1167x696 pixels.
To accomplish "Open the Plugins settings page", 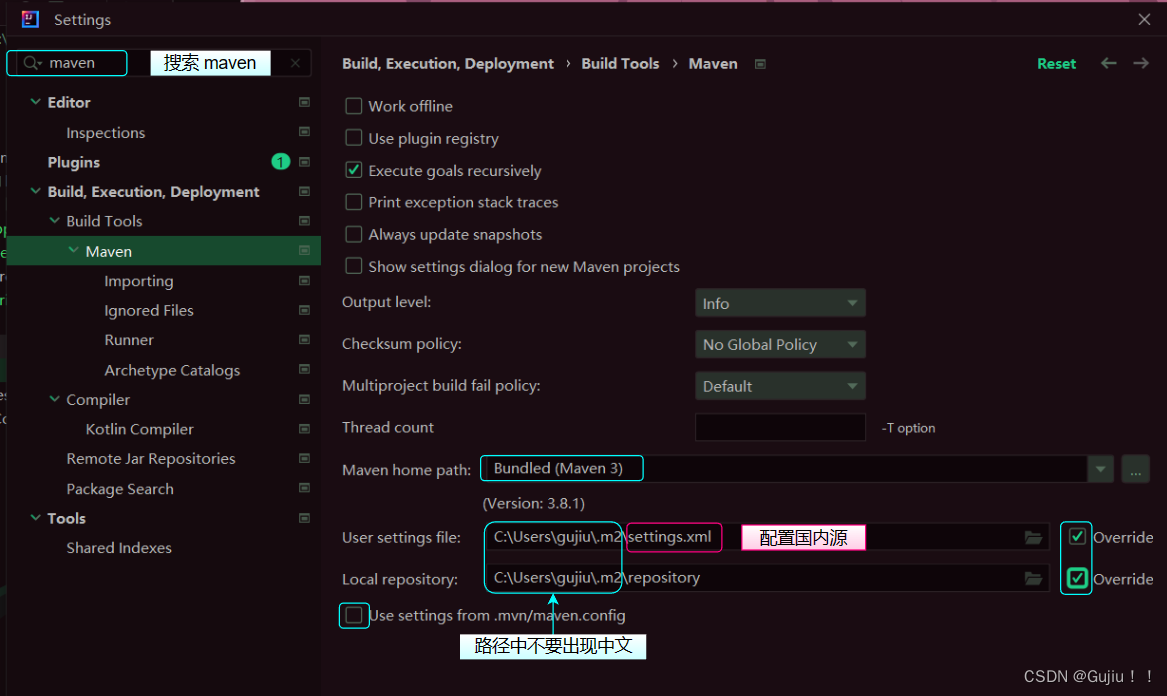I will click(74, 162).
